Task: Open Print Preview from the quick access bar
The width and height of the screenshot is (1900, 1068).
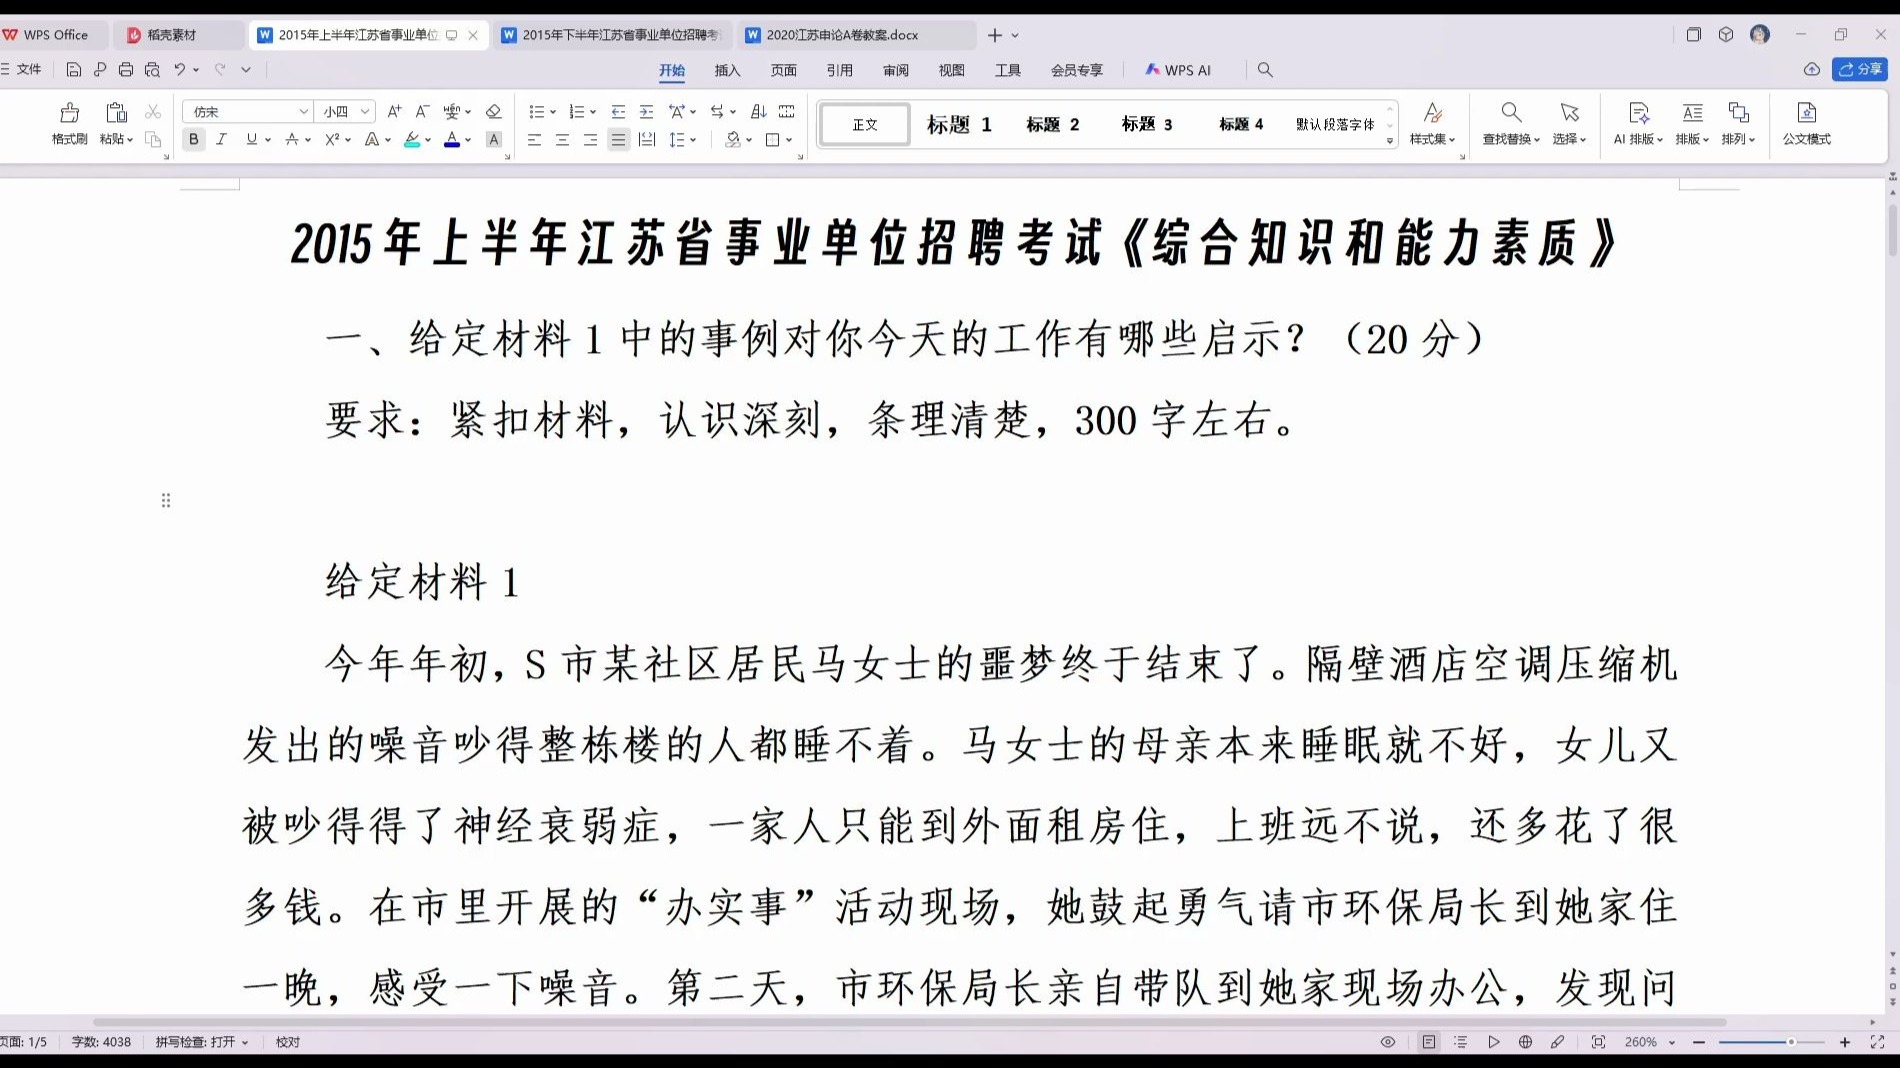Action: 152,70
